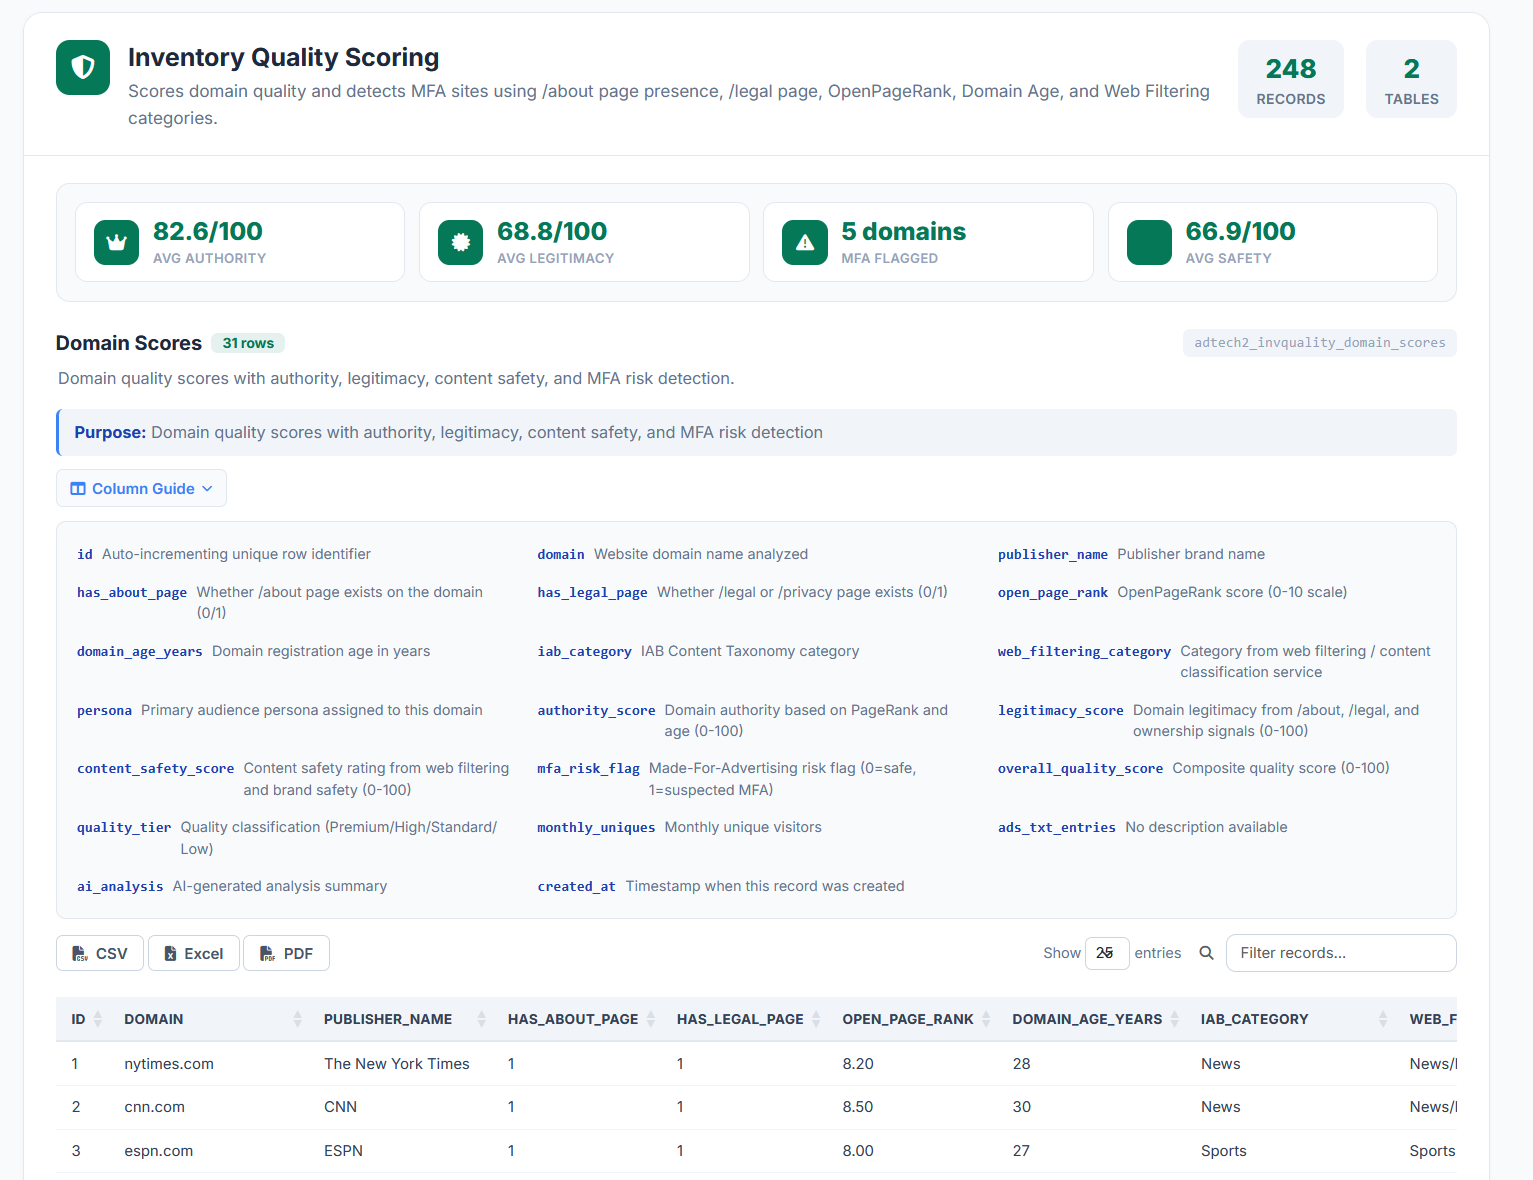This screenshot has height=1180, width=1533.
Task: Click the 82.6/100 authority value
Action: [x=208, y=231]
